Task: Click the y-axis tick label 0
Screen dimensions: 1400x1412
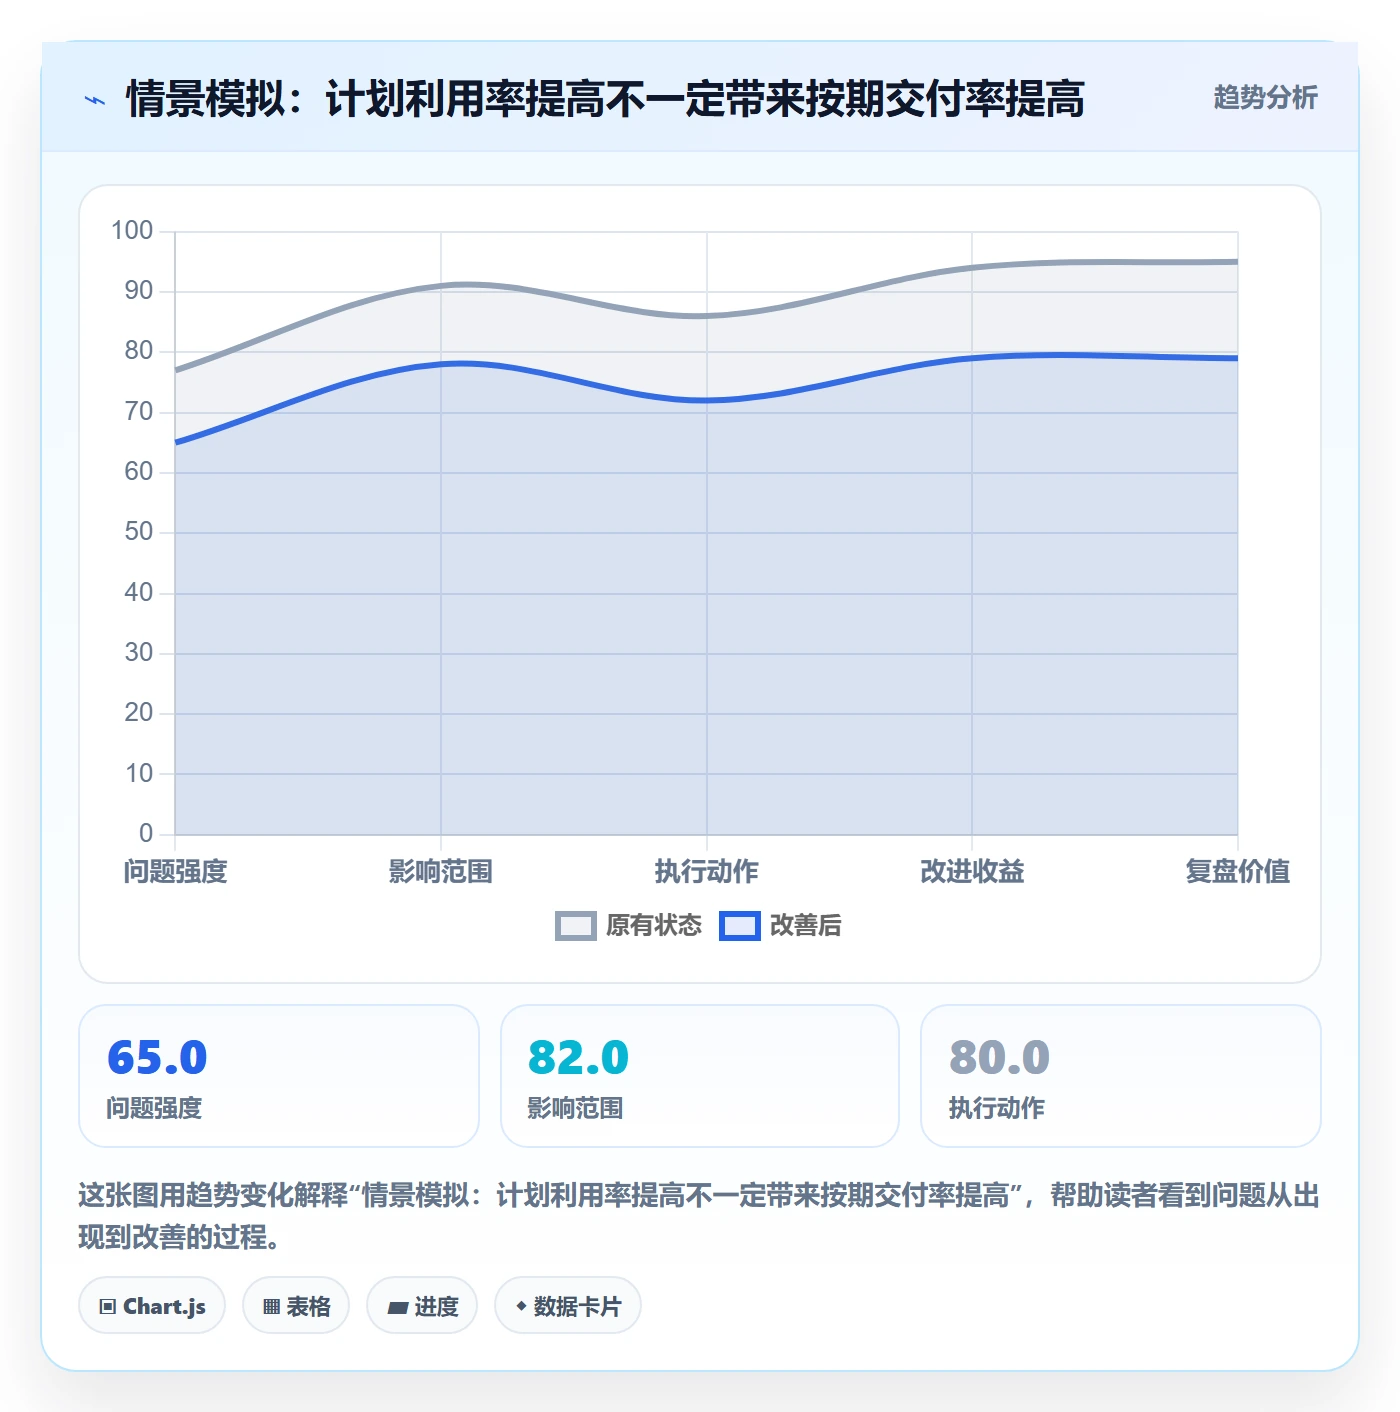Action: click(146, 833)
